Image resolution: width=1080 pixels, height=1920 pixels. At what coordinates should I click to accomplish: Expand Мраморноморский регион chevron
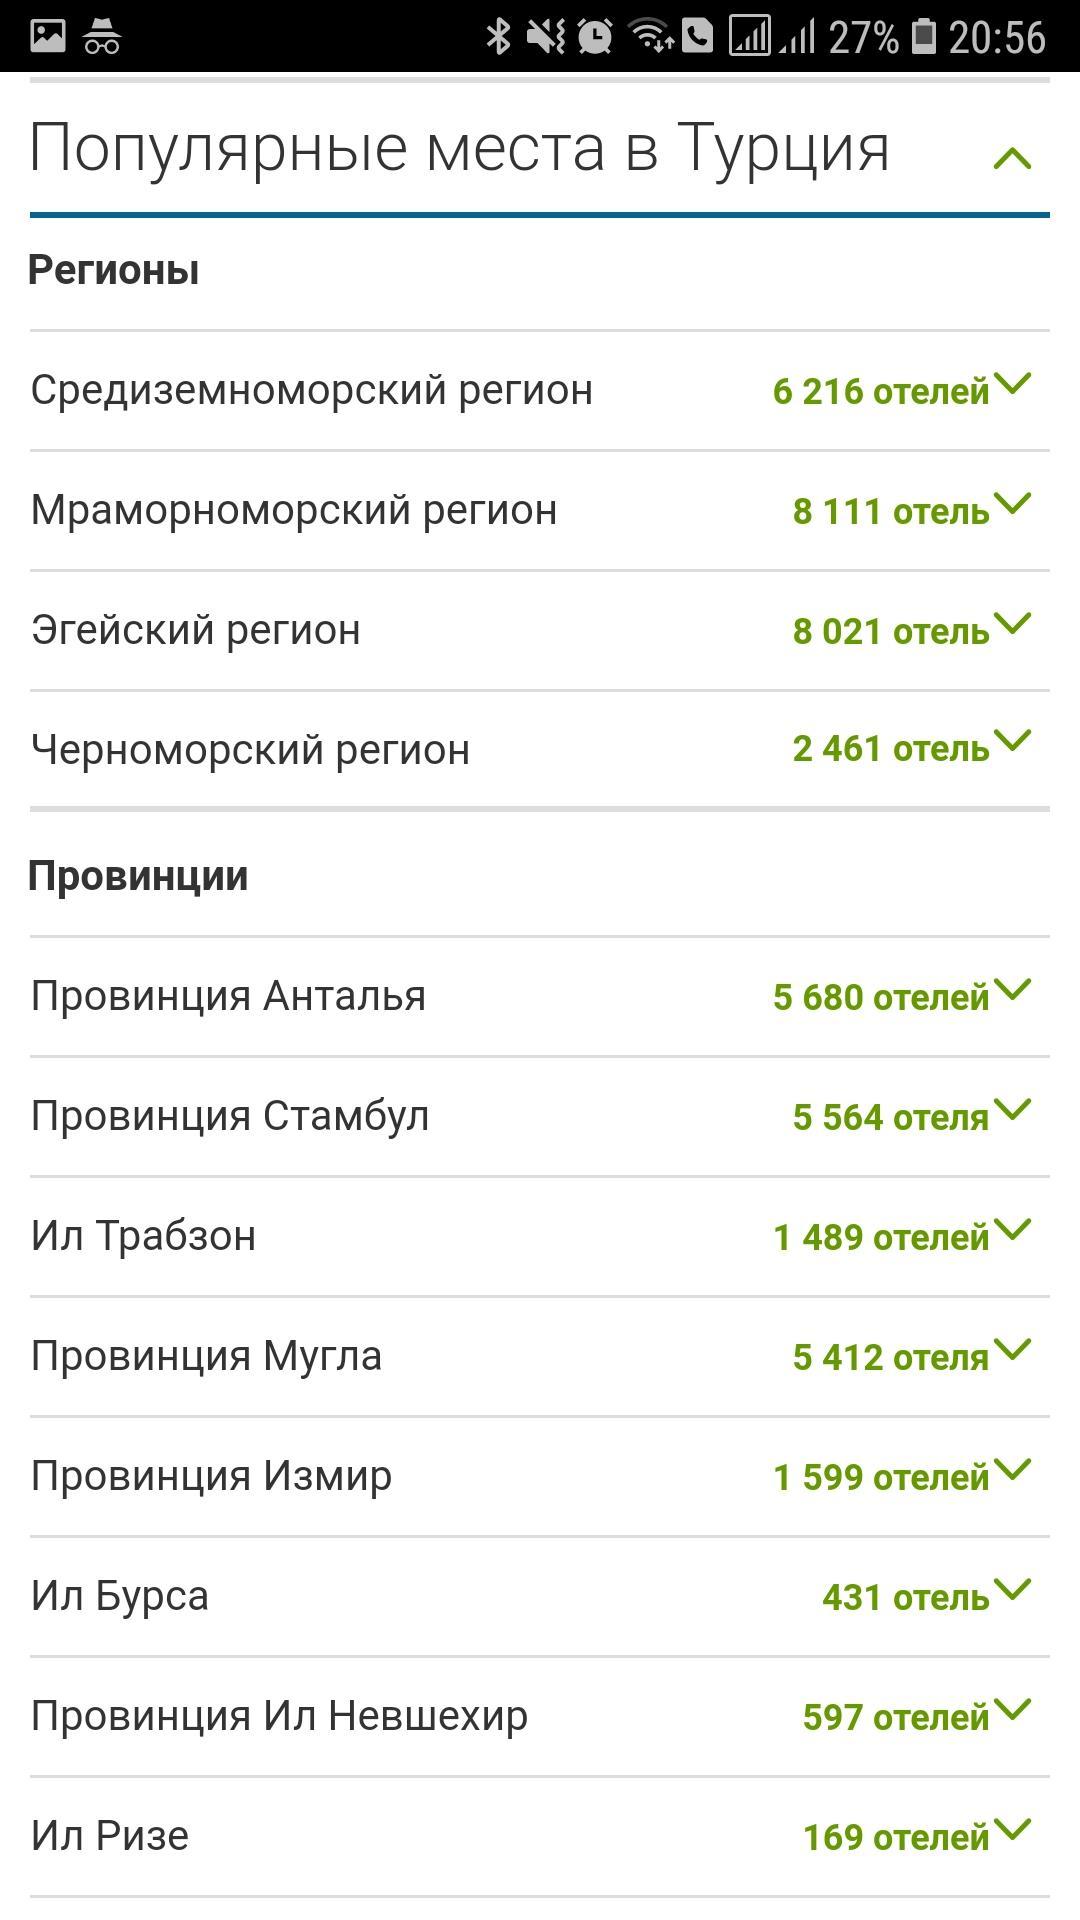[1012, 504]
